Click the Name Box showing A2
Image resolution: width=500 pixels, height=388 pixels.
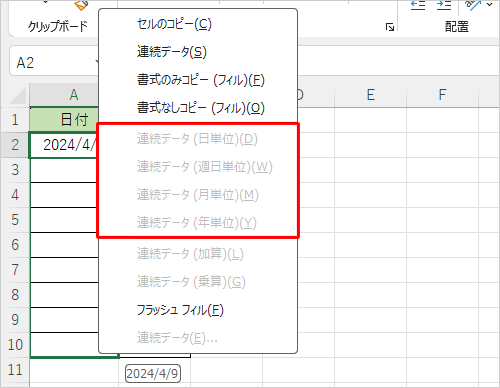[x=55, y=62]
